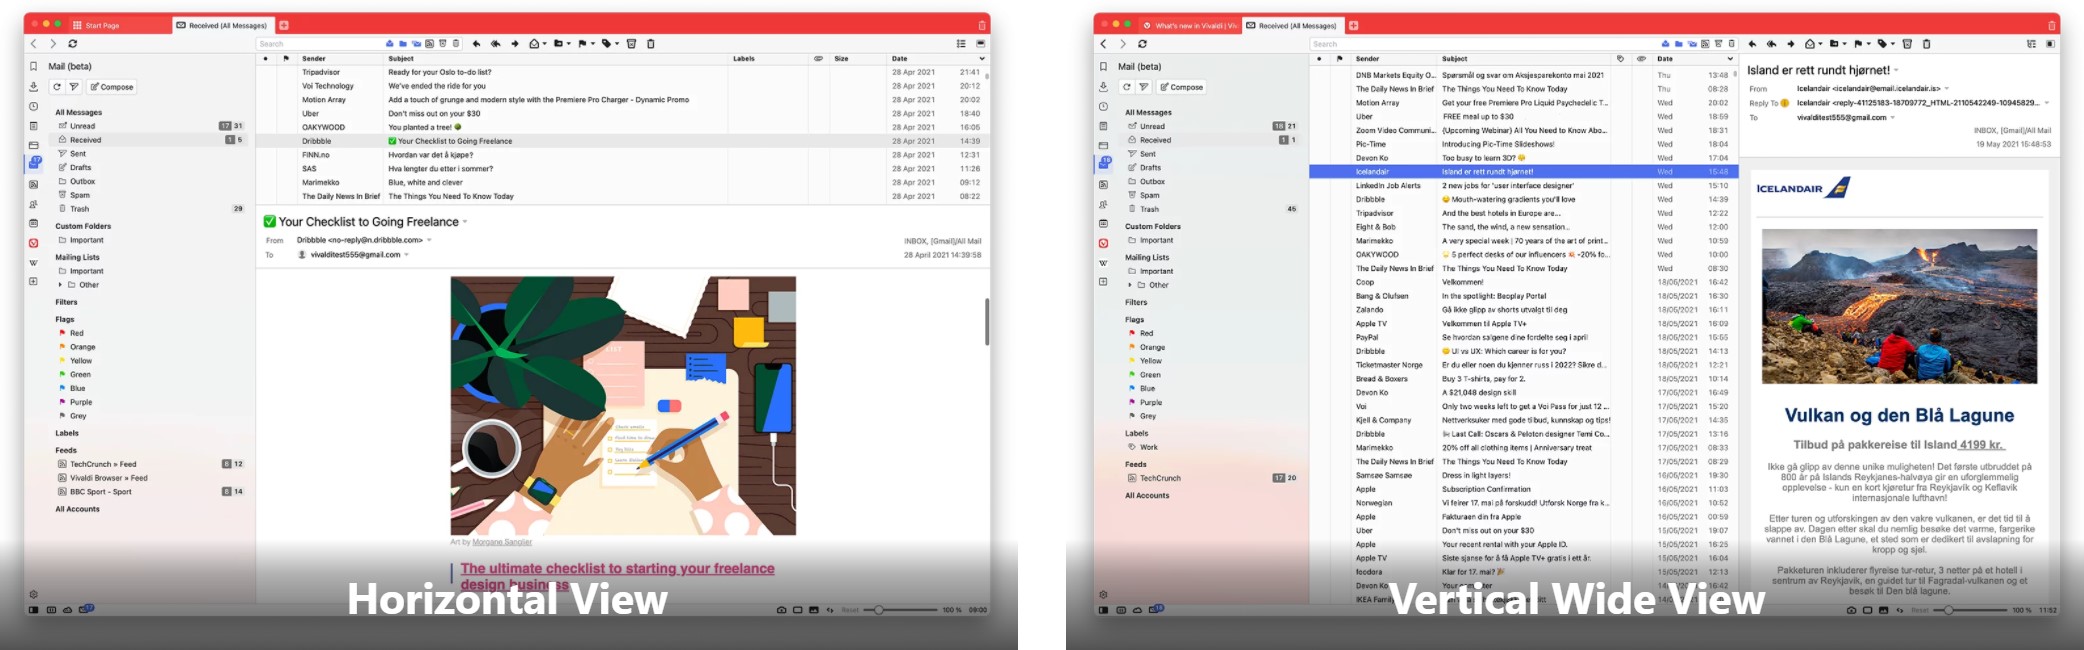Viewport: 2084px width, 650px height.
Task: Open Vivaldi web panel in Horizontal View sidebar
Action: 33,243
